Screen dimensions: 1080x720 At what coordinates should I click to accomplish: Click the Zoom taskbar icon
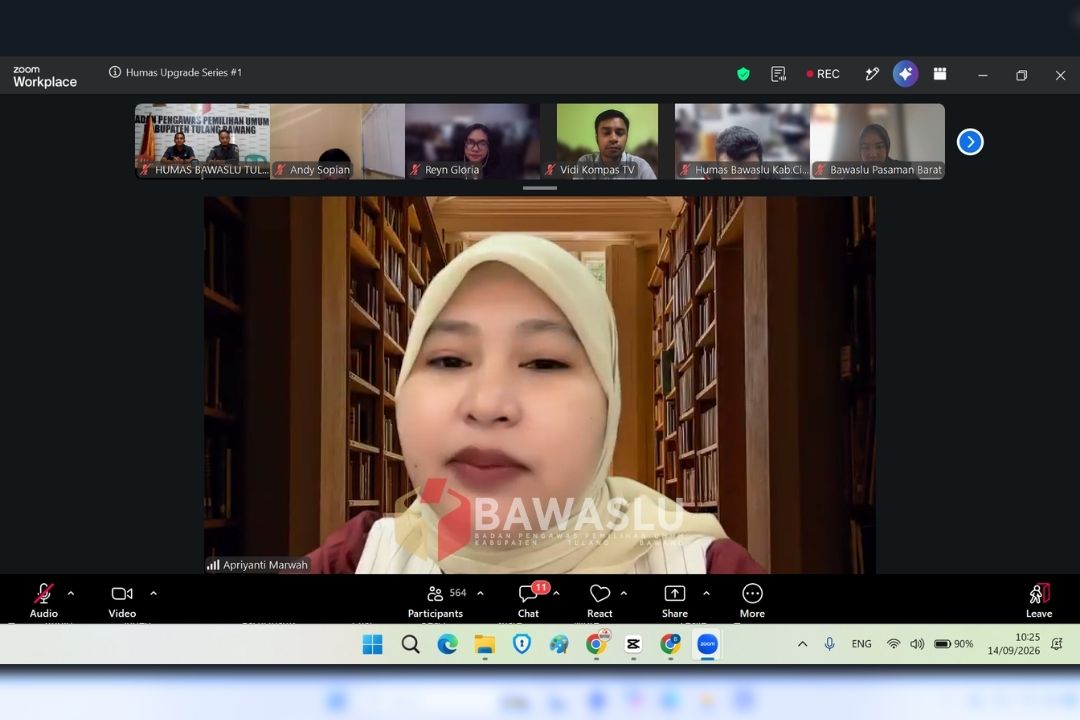click(707, 644)
